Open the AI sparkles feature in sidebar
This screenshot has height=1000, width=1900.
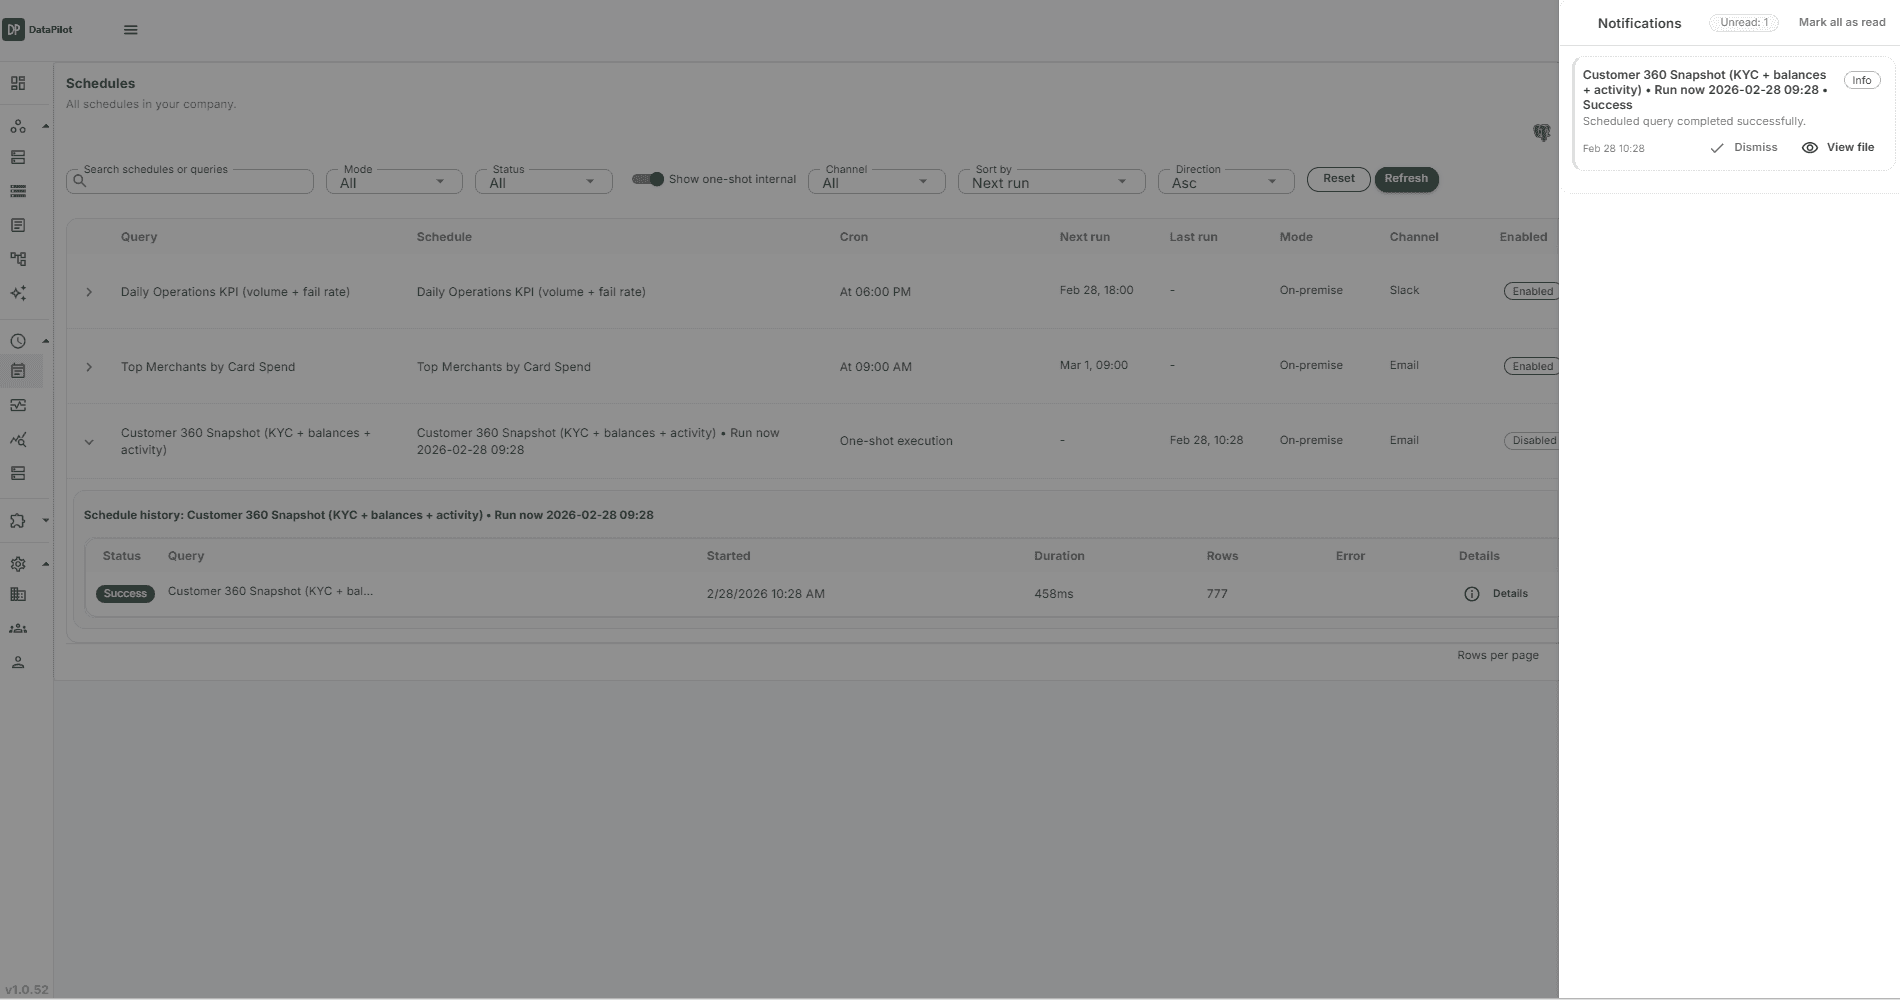pyautogui.click(x=17, y=292)
